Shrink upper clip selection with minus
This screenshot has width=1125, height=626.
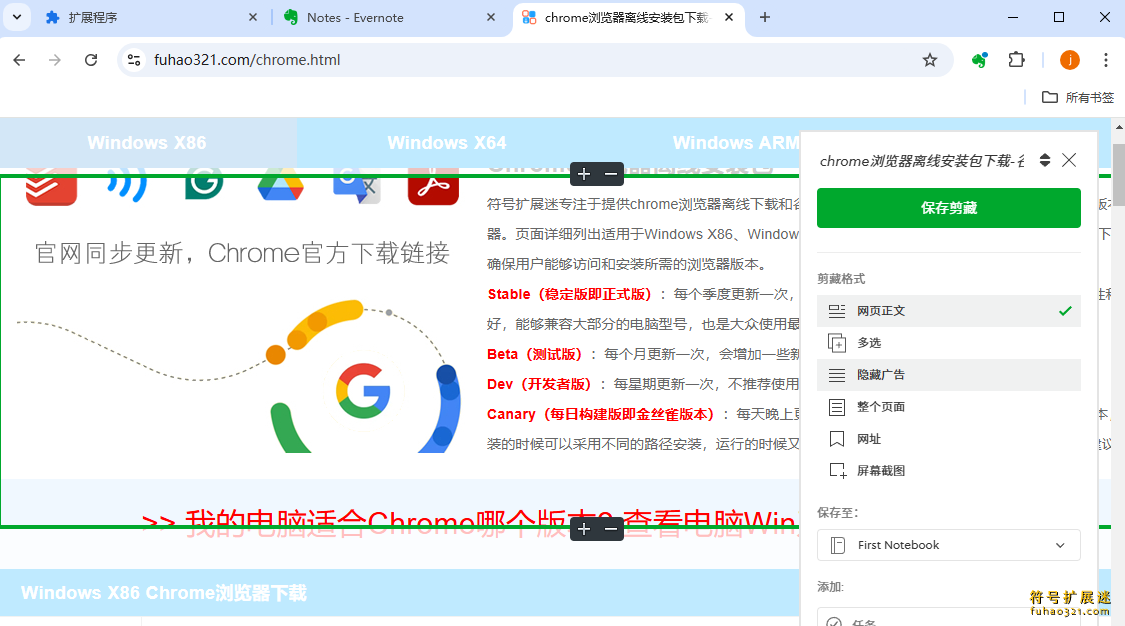point(611,174)
